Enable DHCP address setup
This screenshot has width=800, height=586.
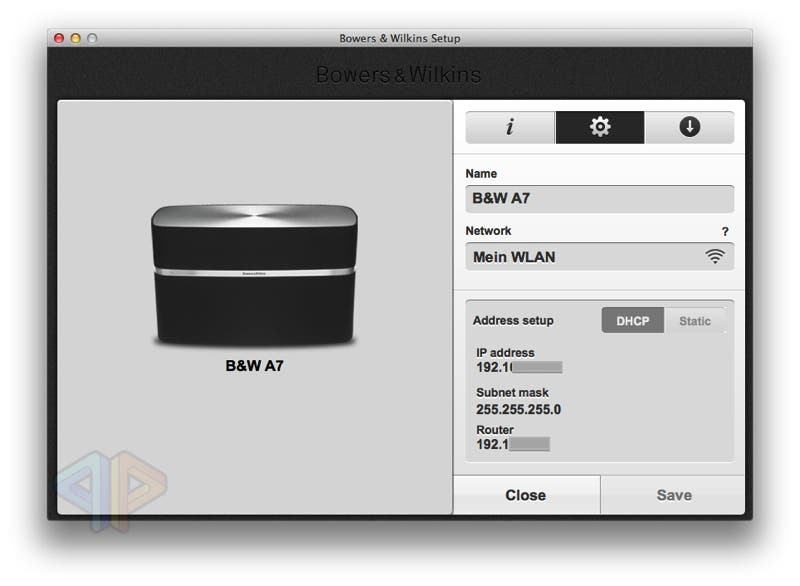tap(632, 321)
